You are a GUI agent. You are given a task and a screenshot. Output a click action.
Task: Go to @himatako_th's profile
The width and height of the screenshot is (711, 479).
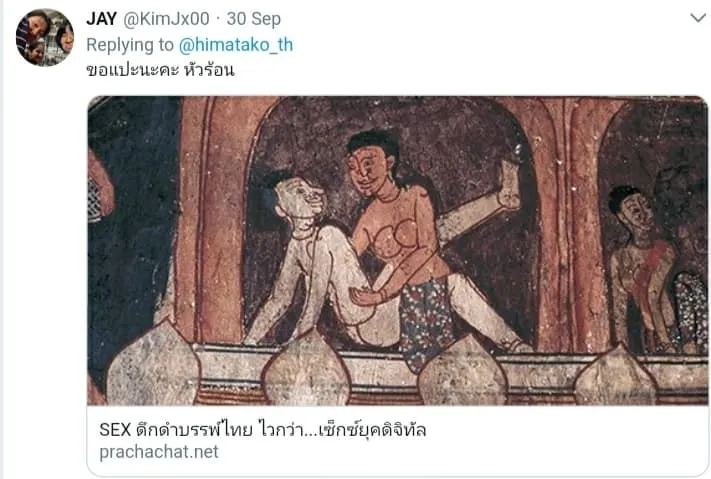[x=236, y=44]
